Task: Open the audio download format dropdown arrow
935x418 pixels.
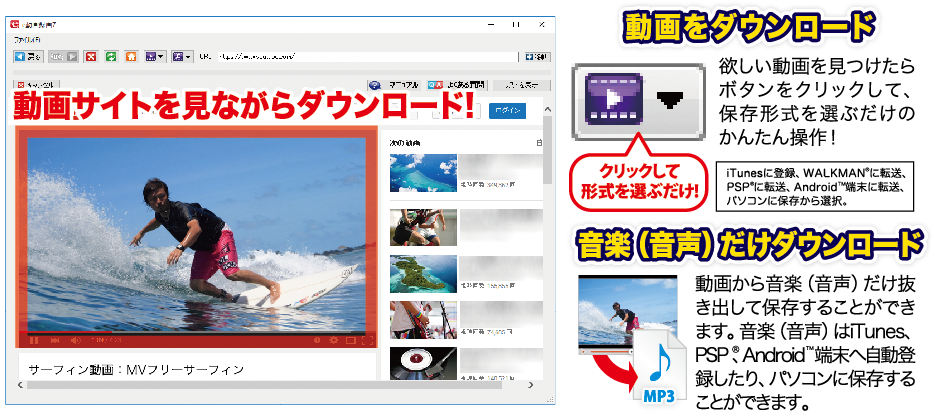Action: tap(189, 57)
